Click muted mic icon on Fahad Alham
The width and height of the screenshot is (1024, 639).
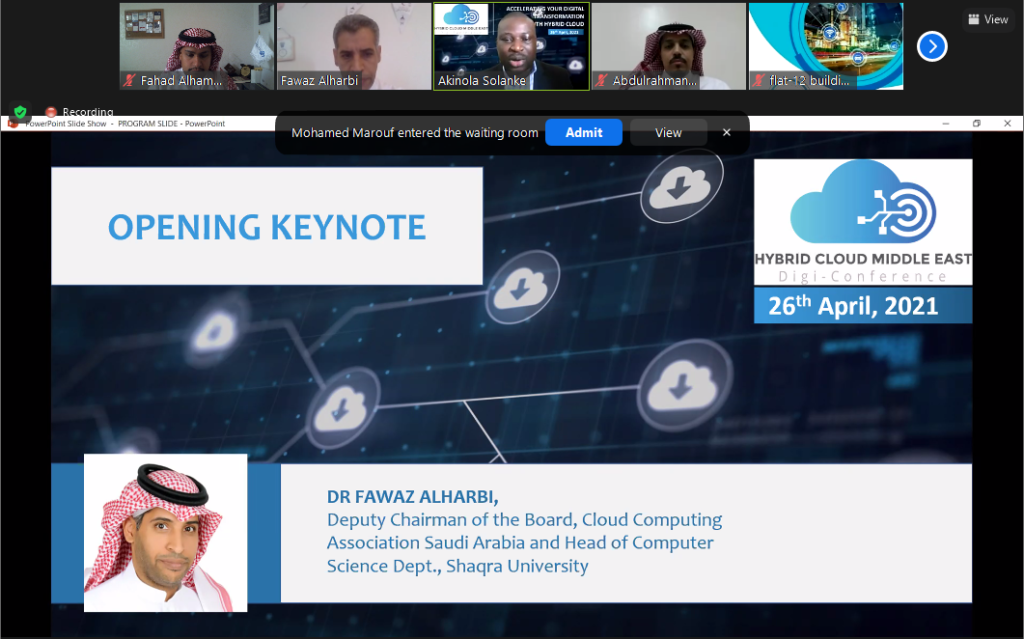129,81
